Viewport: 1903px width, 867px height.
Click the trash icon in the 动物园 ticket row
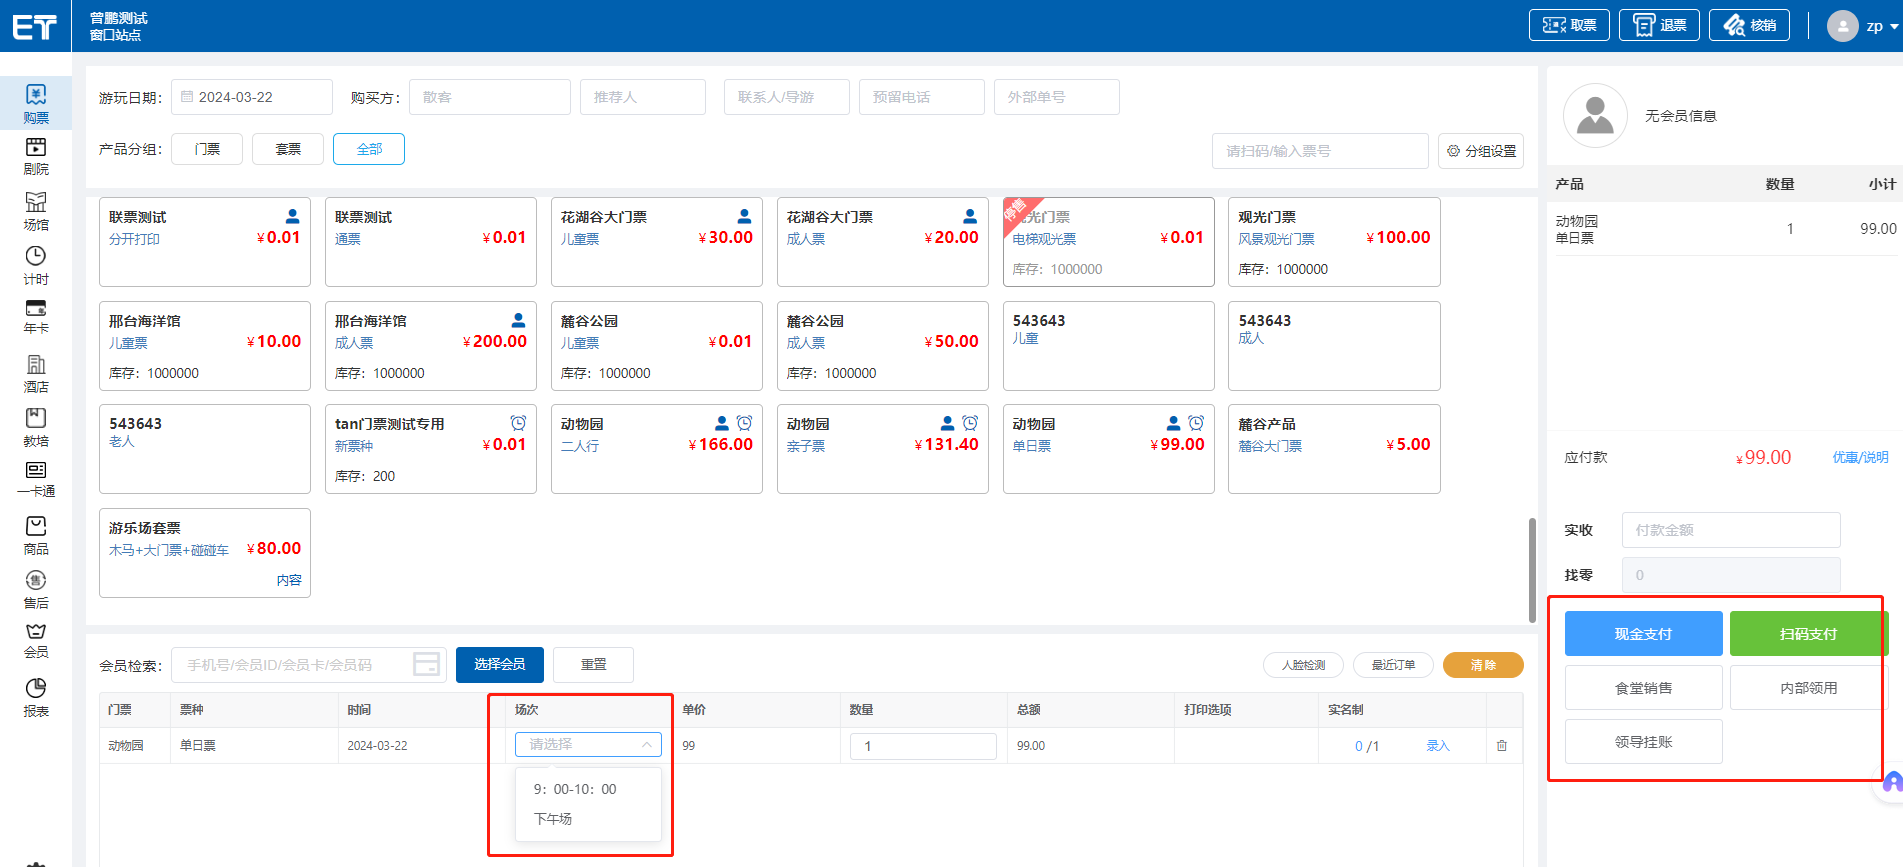(x=1501, y=746)
